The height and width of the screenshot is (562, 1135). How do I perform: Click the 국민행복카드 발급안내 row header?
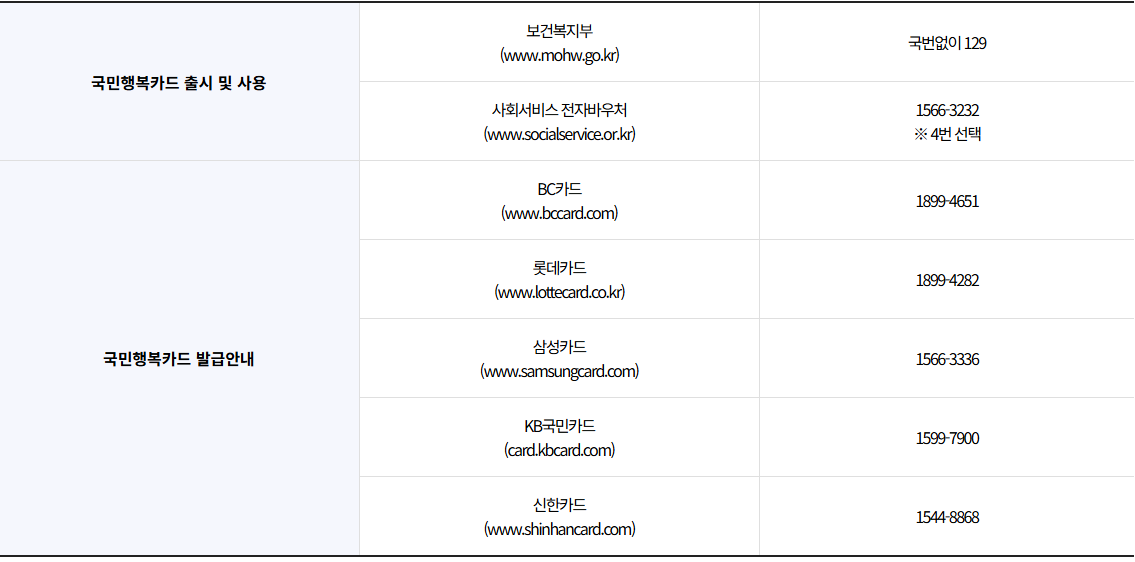[179, 358]
